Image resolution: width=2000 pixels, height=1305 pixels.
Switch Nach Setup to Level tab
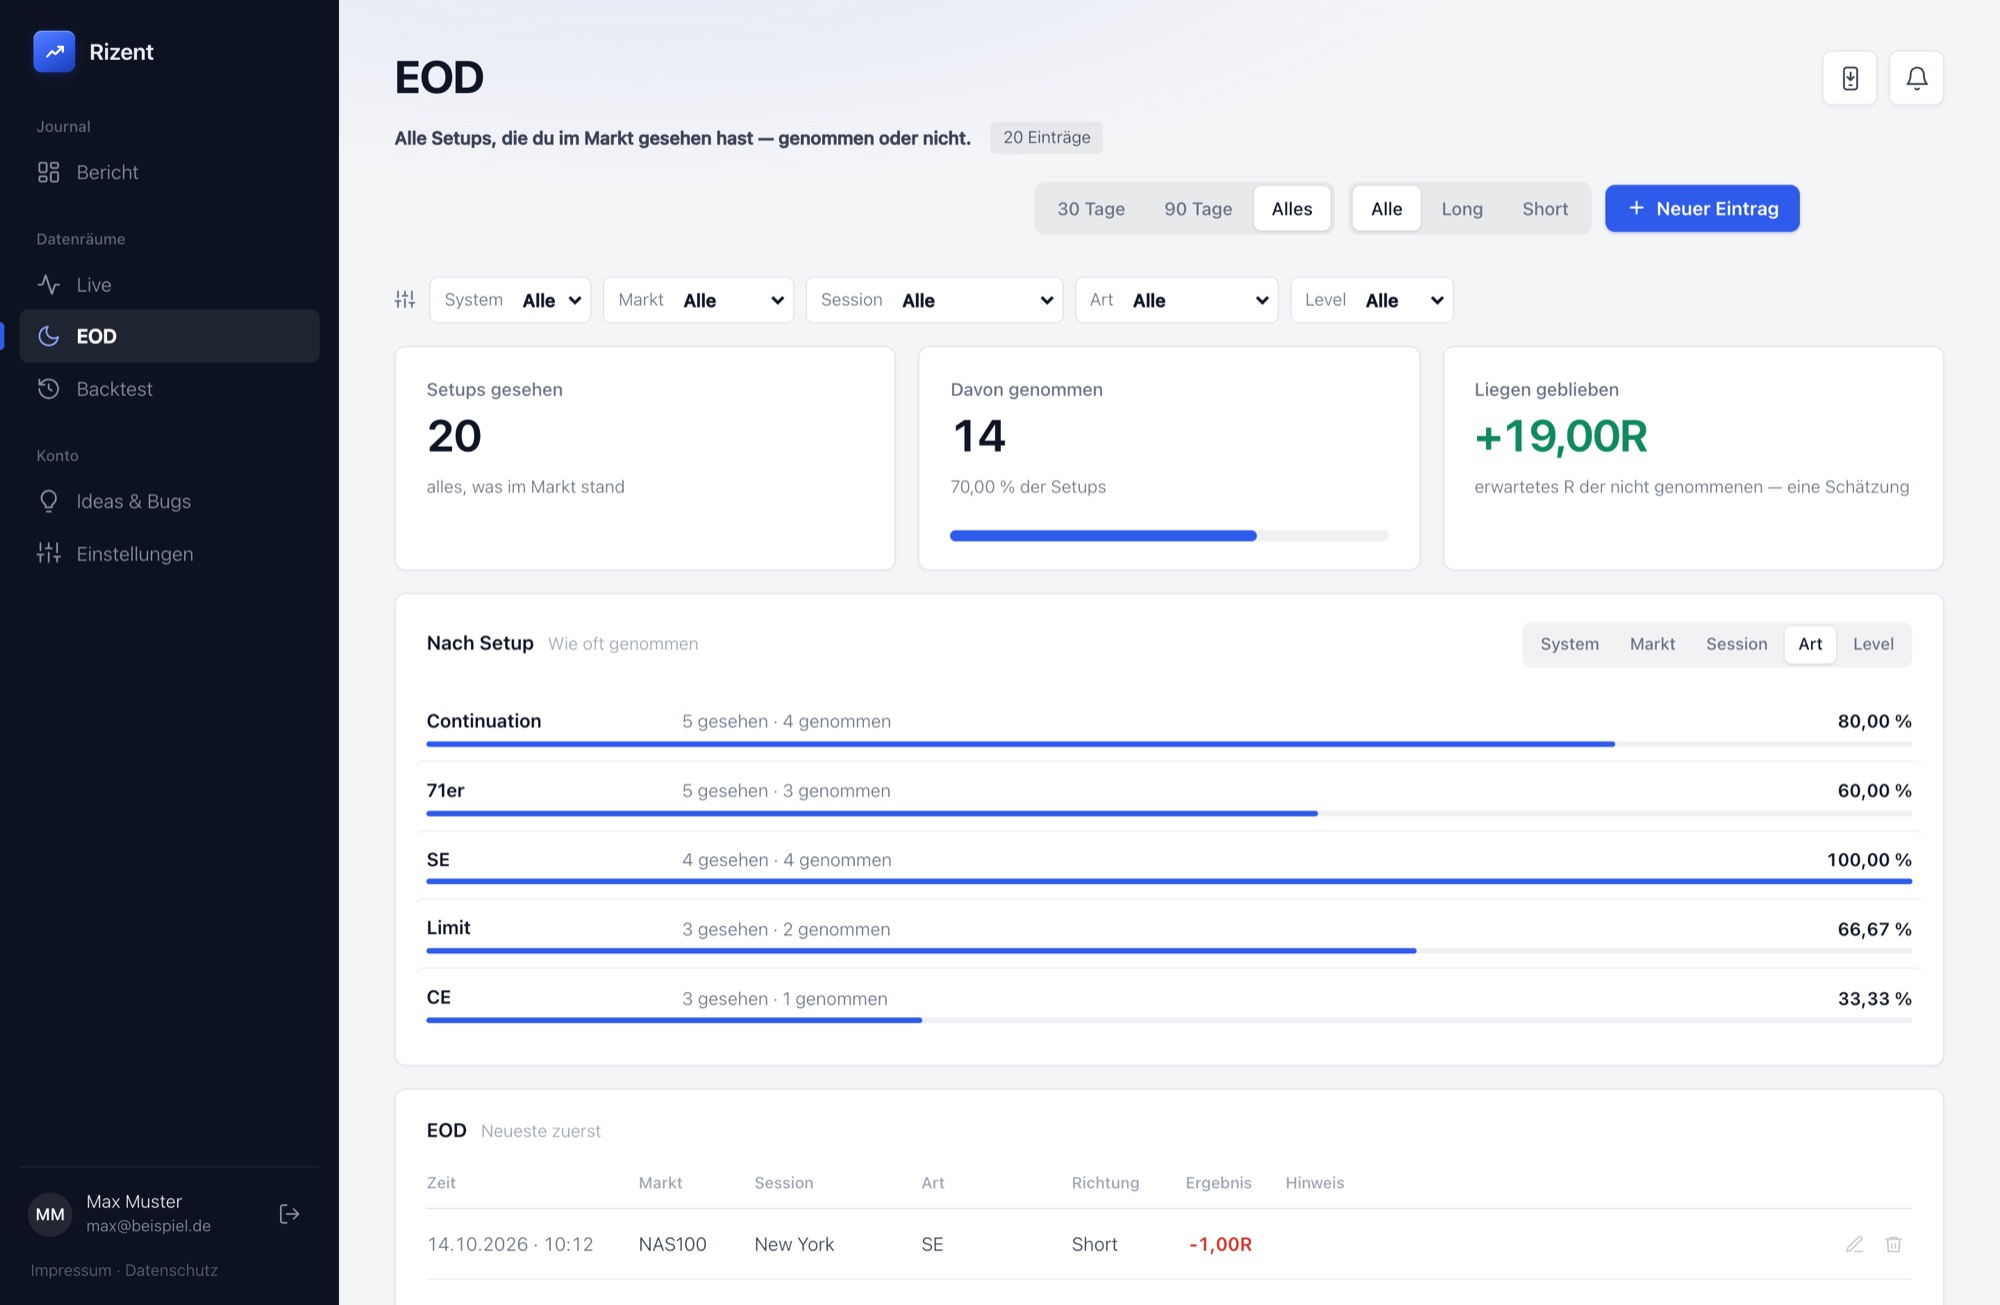coord(1873,644)
